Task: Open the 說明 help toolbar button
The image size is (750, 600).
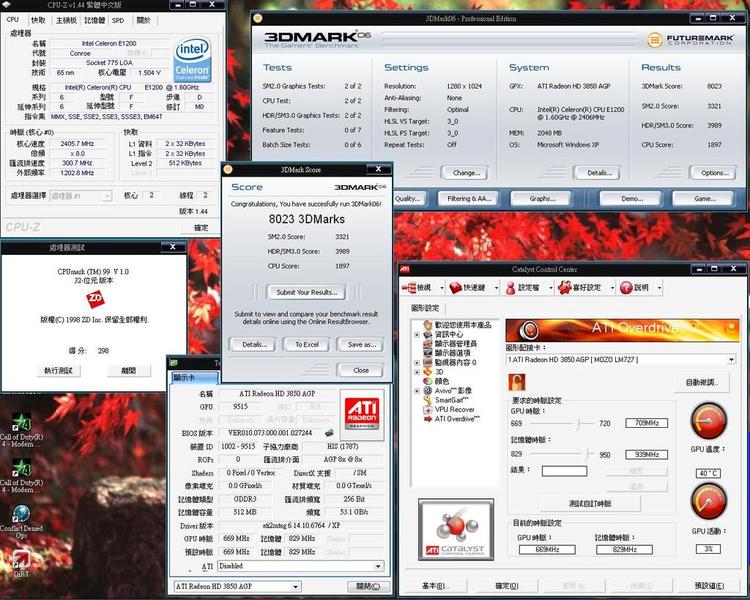Action: 635,288
